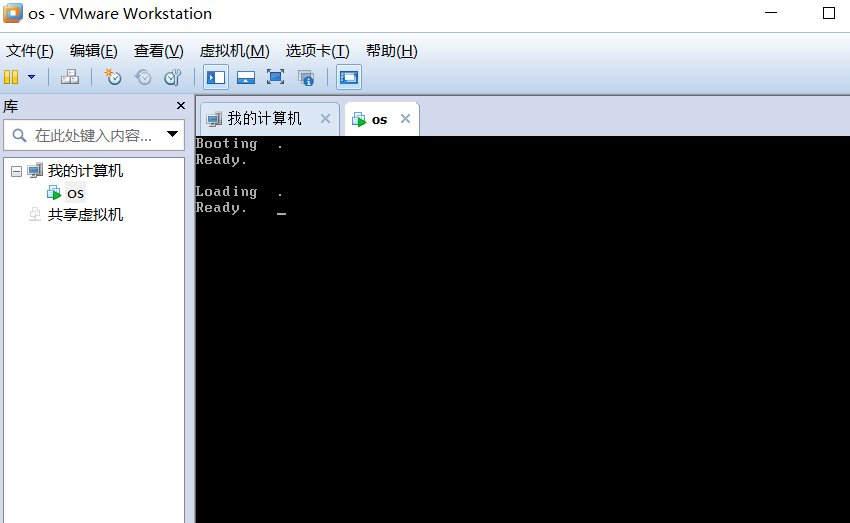Select 共享虚拟机 in the library tree

85,215
